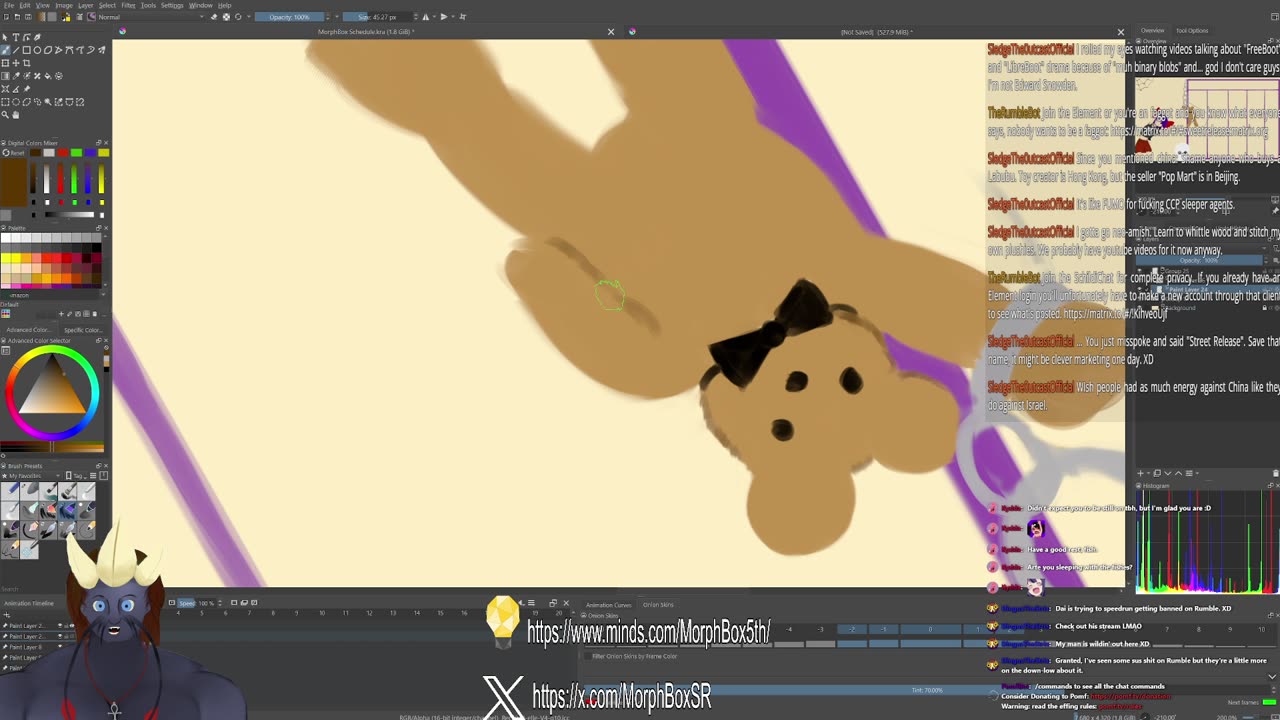Click the new document toolbar icon
This screenshot has height=720, width=1280.
pyautogui.click(x=6, y=17)
